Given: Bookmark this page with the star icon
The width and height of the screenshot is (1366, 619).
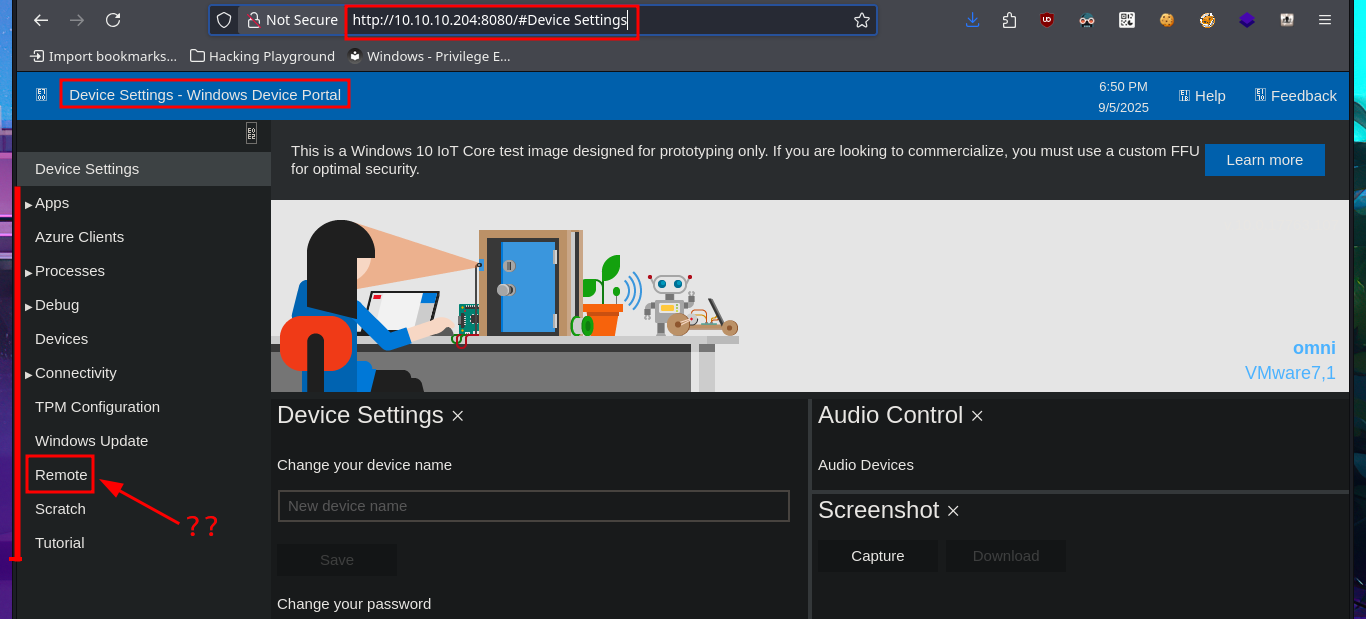Looking at the screenshot, I should coord(861,20).
